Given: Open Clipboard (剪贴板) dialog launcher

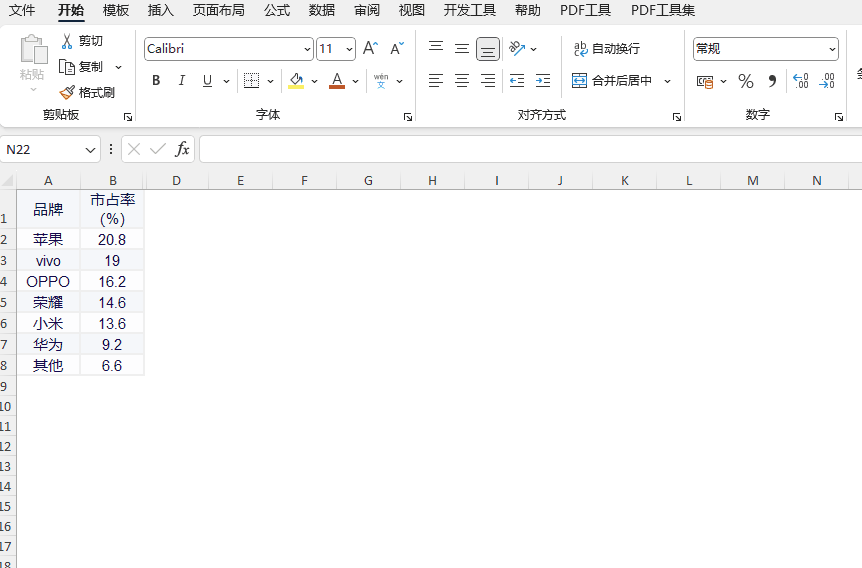Looking at the screenshot, I should click(128, 117).
